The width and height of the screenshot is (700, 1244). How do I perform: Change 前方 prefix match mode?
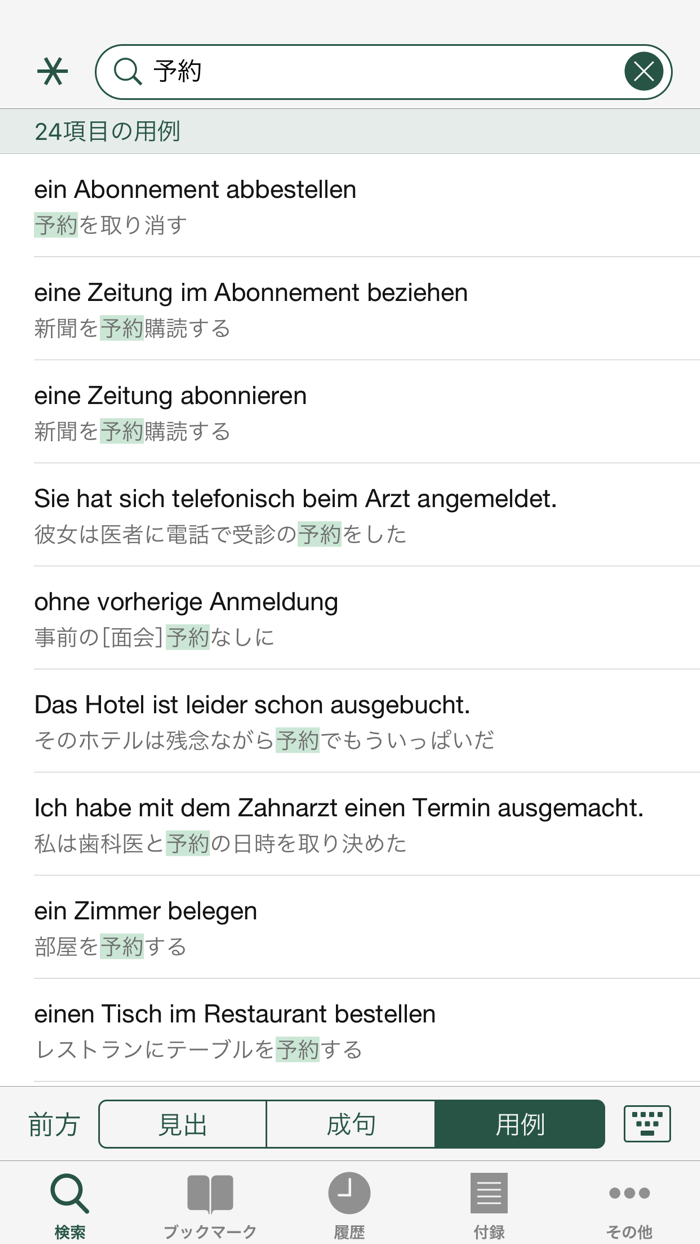pyautogui.click(x=54, y=1124)
